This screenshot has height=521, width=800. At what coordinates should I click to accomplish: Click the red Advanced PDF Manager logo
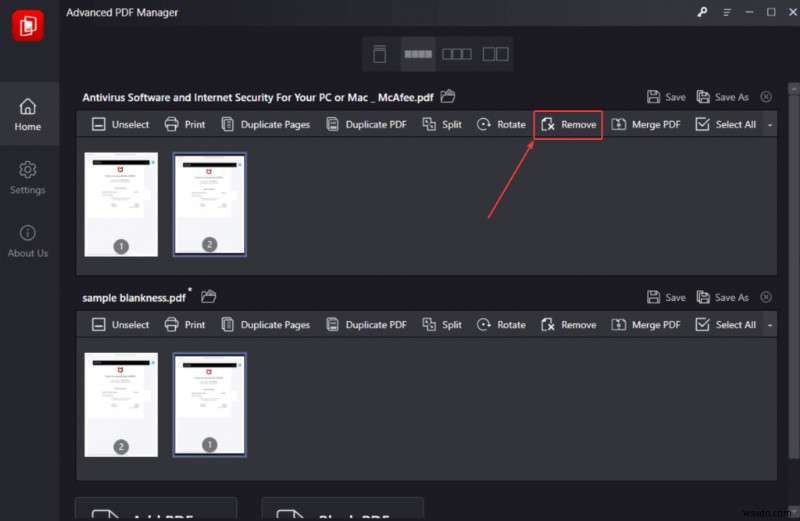coord(28,26)
